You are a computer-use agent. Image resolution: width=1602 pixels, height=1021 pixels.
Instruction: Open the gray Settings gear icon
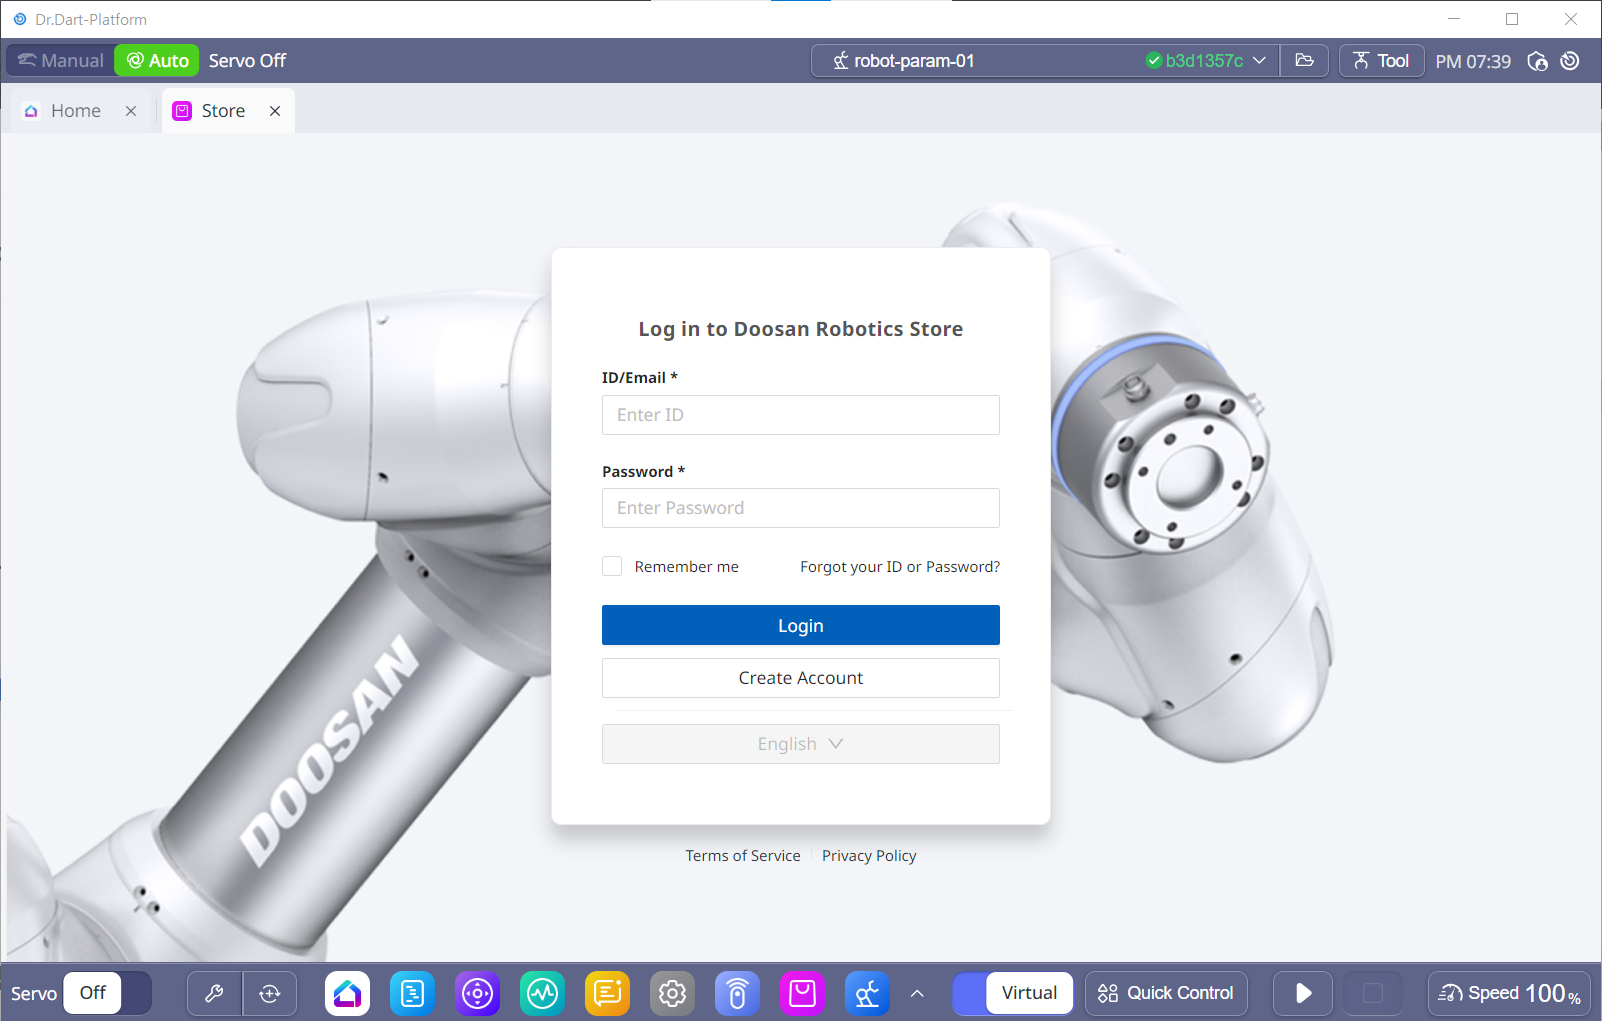click(x=672, y=993)
